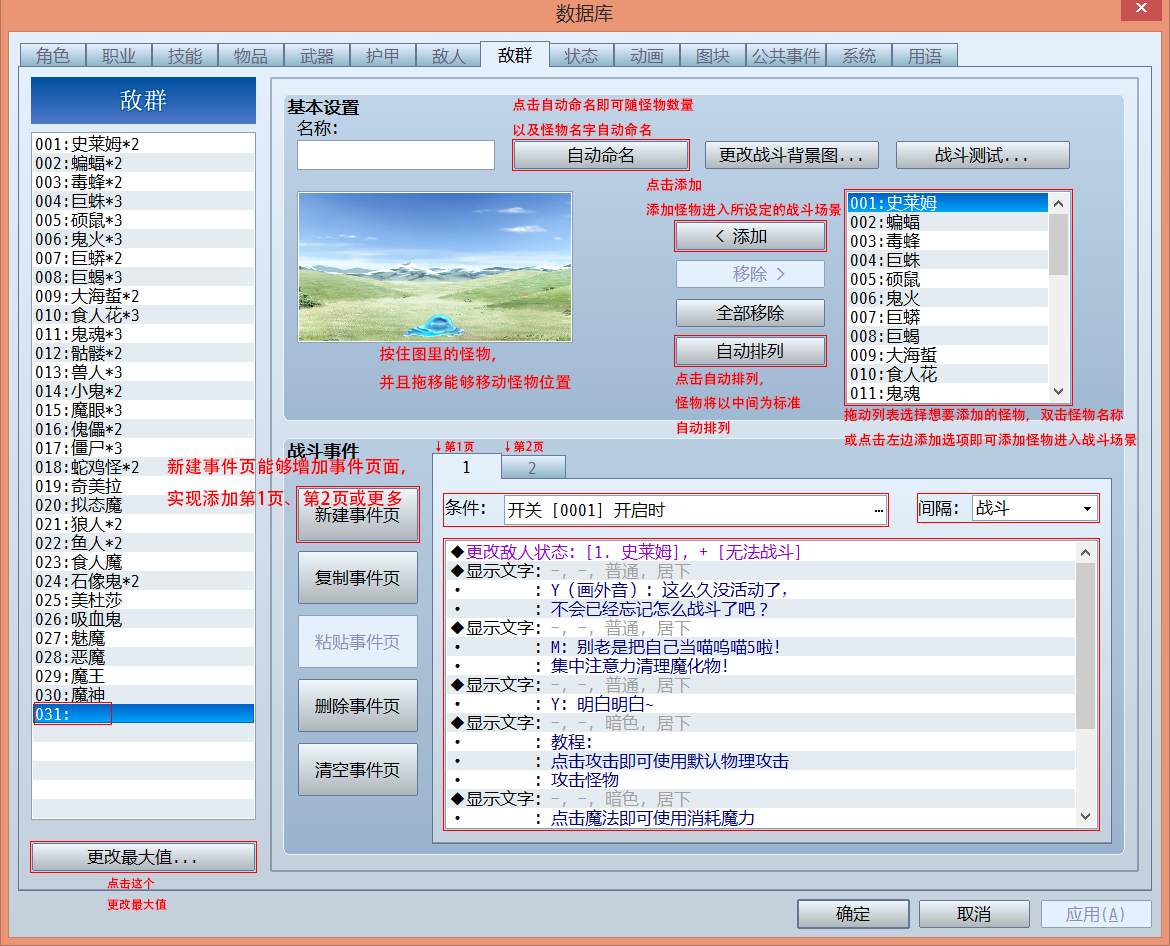Open the 动画 tab
This screenshot has width=1170, height=946.
646,56
